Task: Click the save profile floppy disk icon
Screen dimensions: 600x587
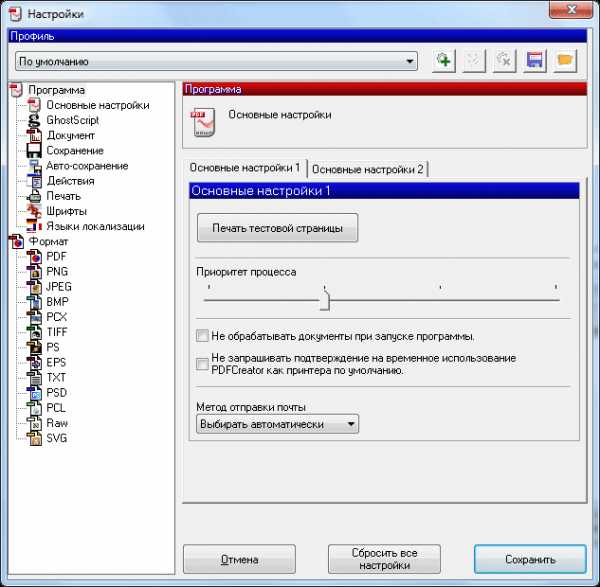Action: click(535, 61)
